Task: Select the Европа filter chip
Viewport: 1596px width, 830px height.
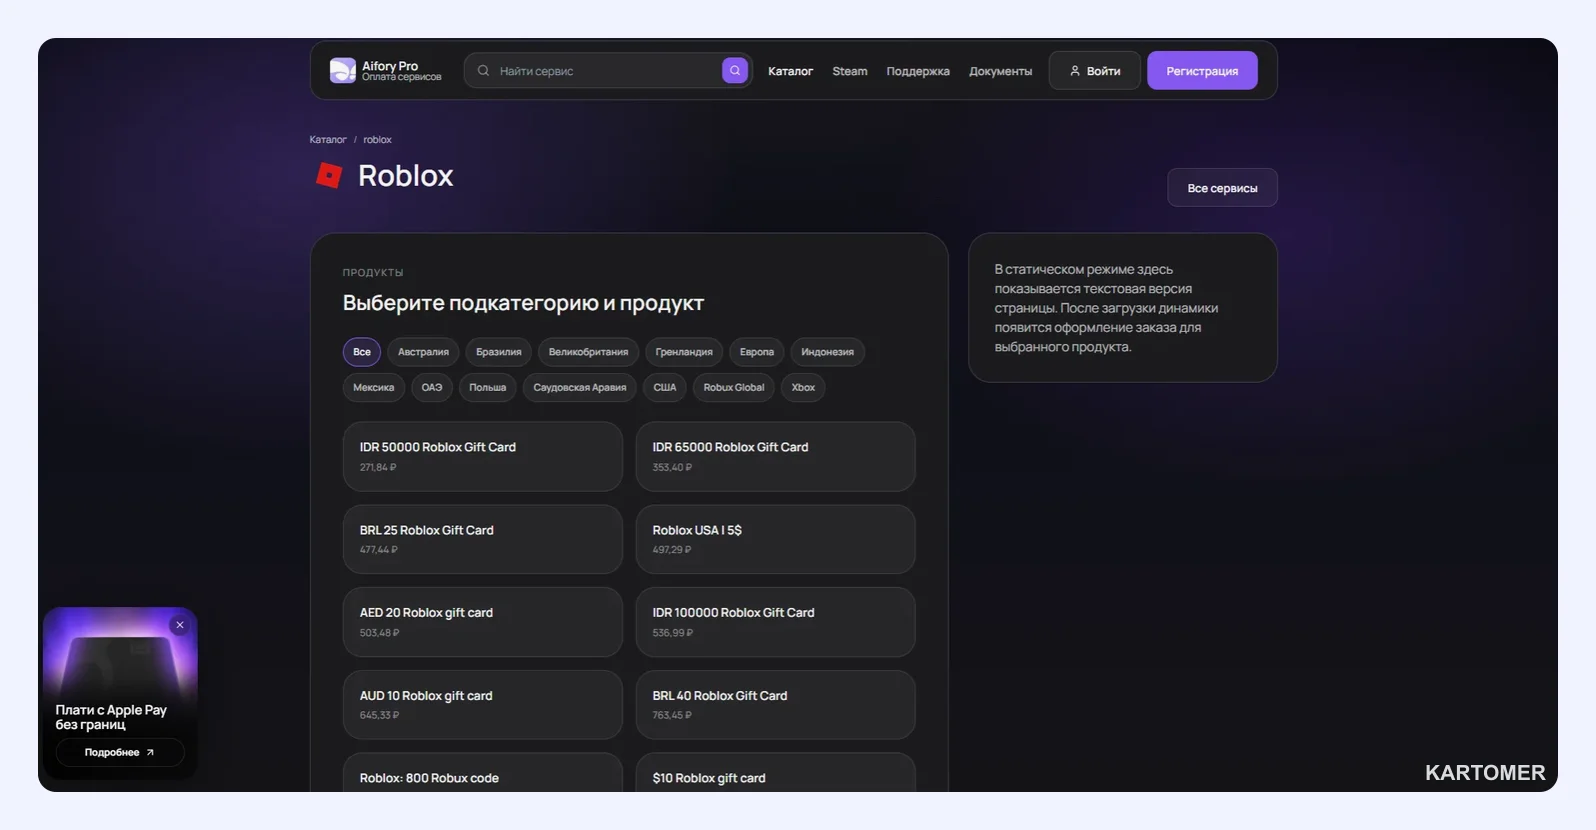Action: [757, 352]
